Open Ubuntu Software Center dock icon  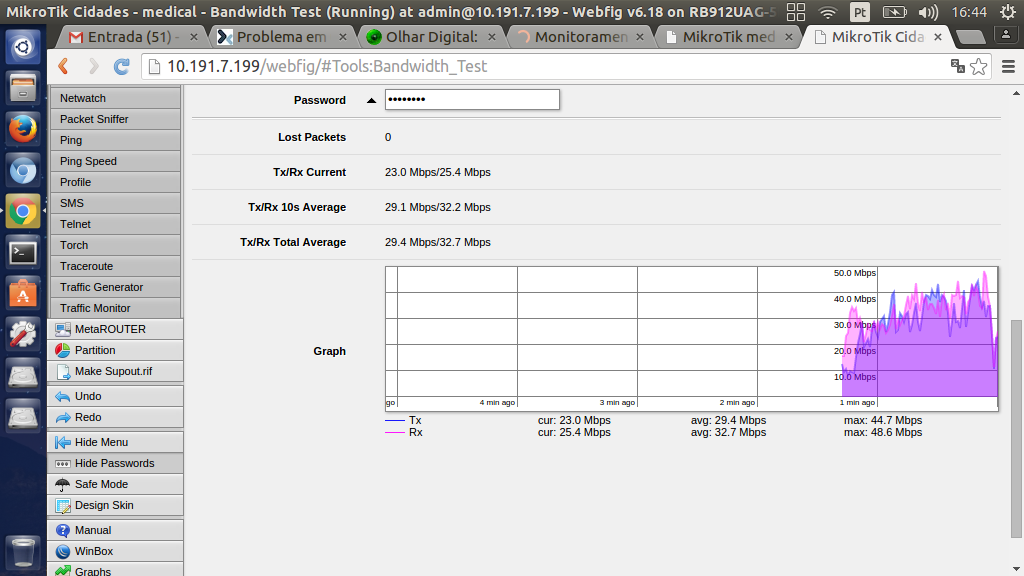click(23, 294)
